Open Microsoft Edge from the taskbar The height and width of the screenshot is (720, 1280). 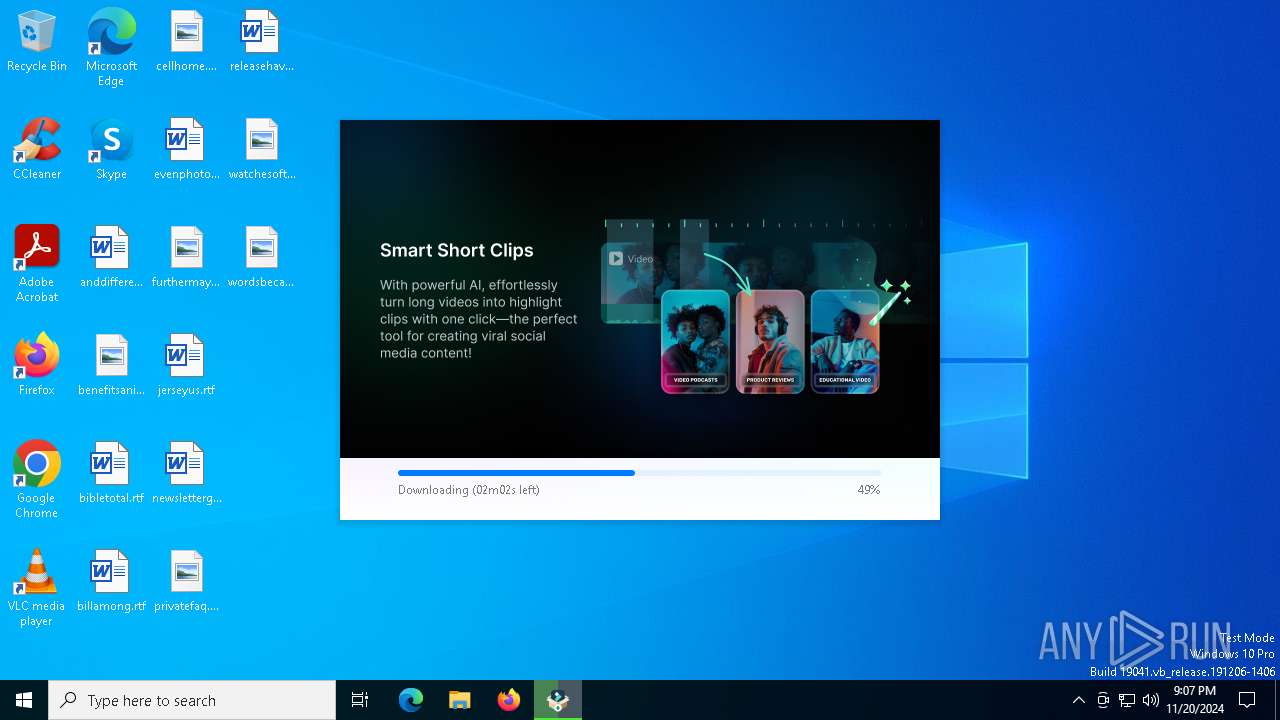[x=411, y=700]
